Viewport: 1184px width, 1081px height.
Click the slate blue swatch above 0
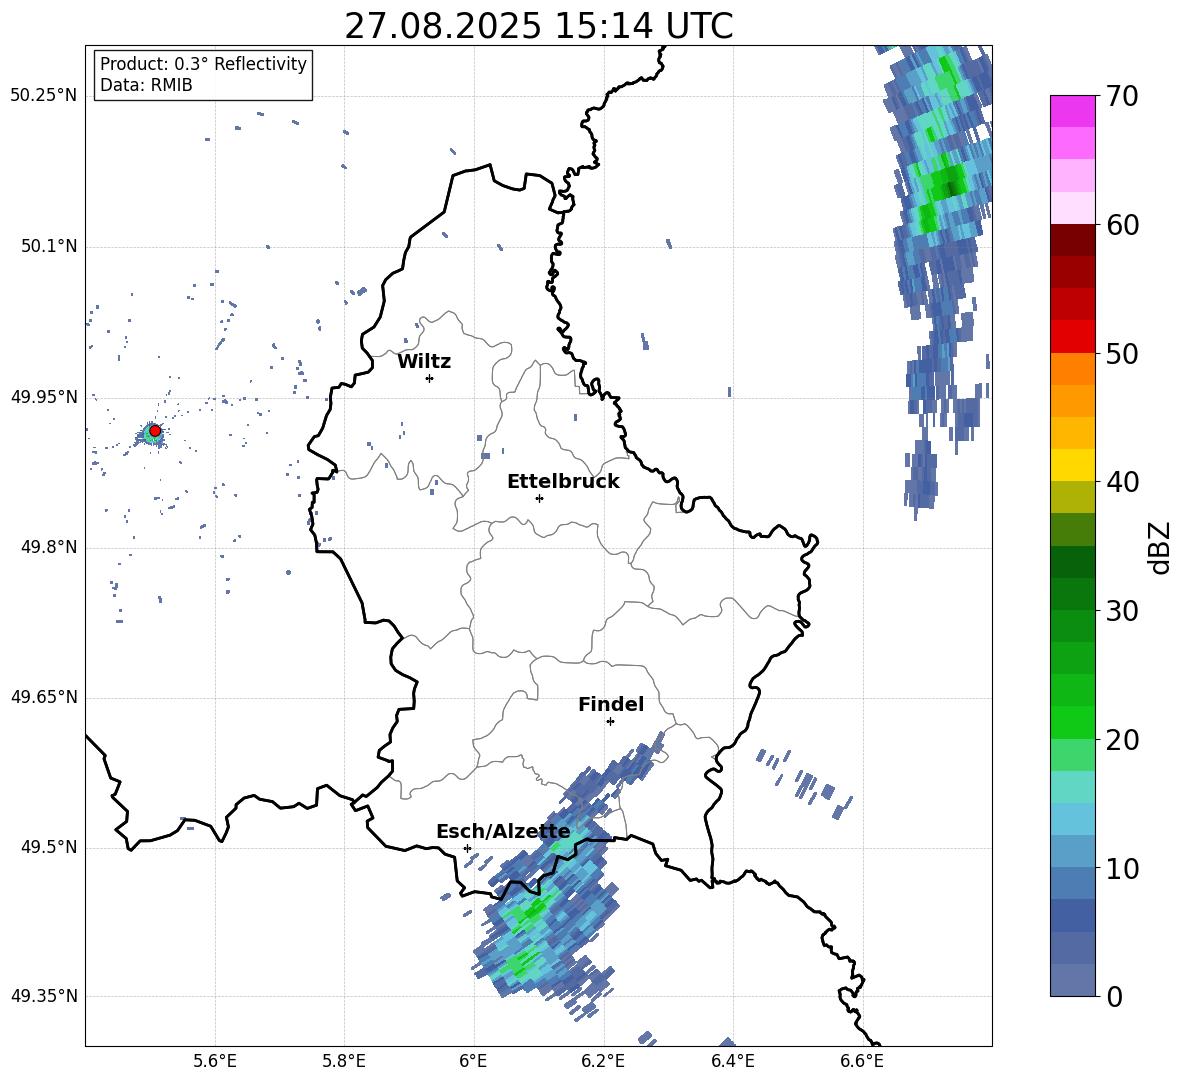(1072, 980)
